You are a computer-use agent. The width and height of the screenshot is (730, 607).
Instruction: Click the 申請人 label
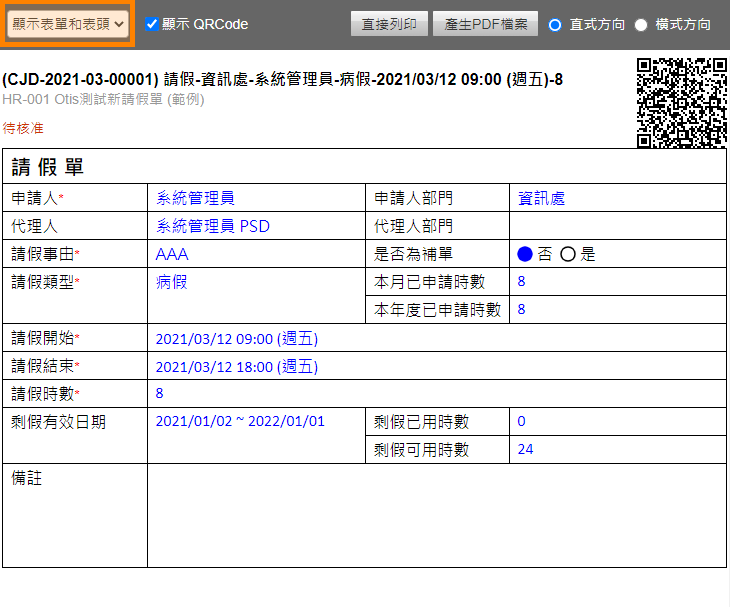35,198
